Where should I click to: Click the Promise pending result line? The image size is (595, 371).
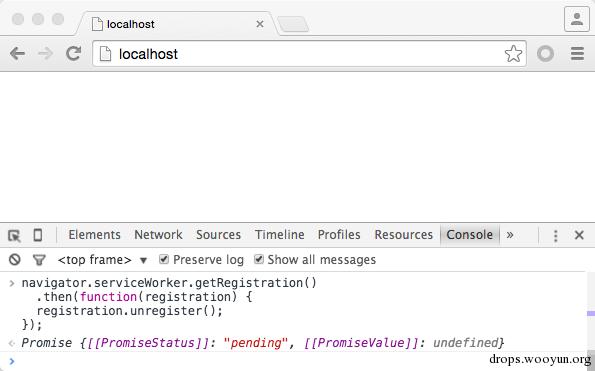263,343
